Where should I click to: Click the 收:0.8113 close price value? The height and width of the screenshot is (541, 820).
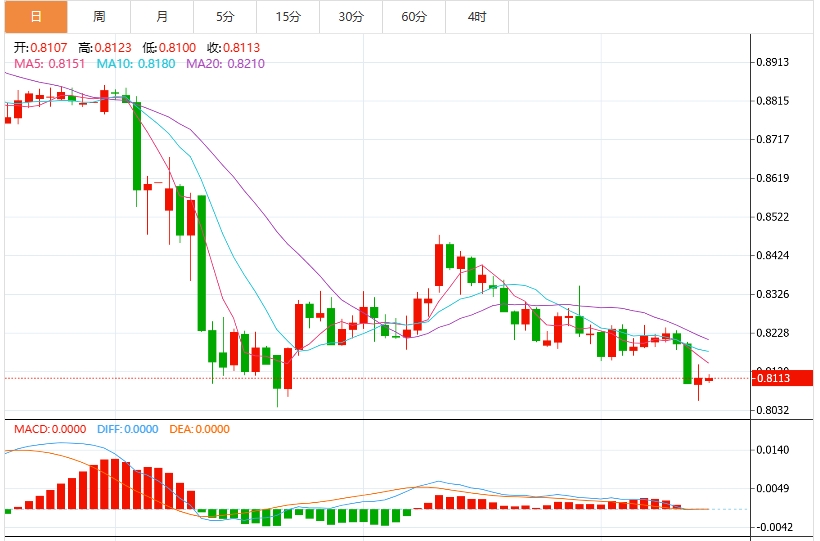(x=233, y=48)
